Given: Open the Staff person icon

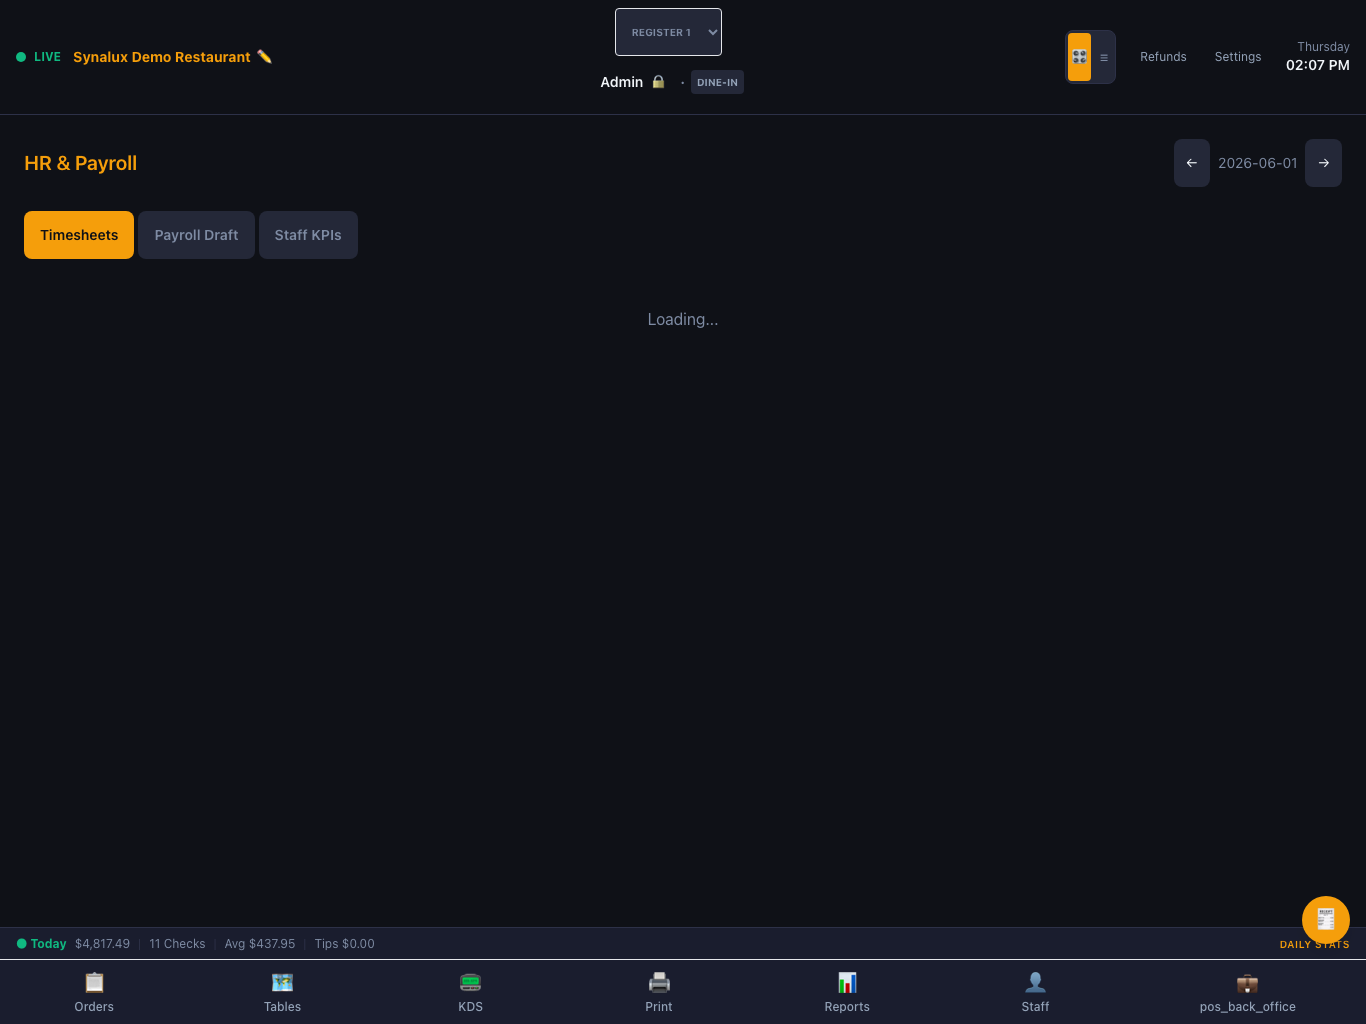Looking at the screenshot, I should point(1035,983).
